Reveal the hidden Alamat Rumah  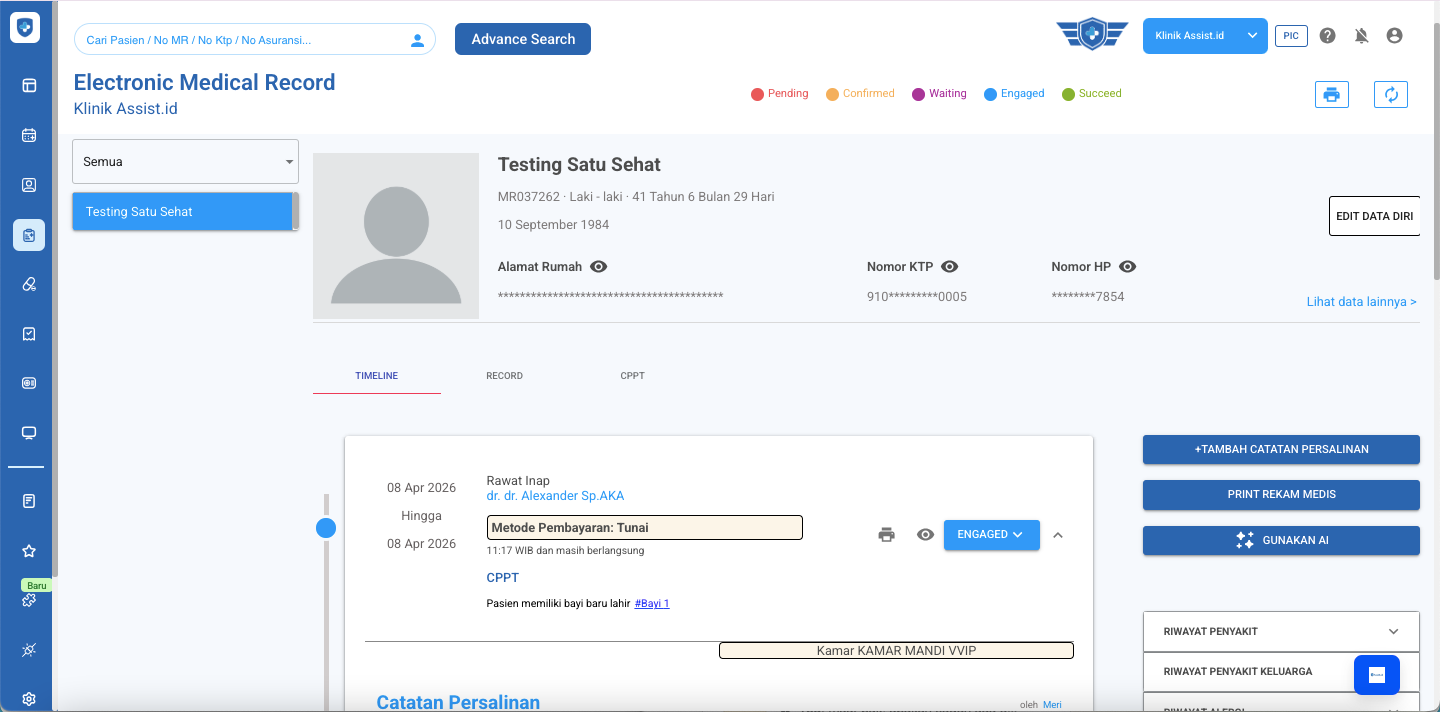tap(599, 267)
